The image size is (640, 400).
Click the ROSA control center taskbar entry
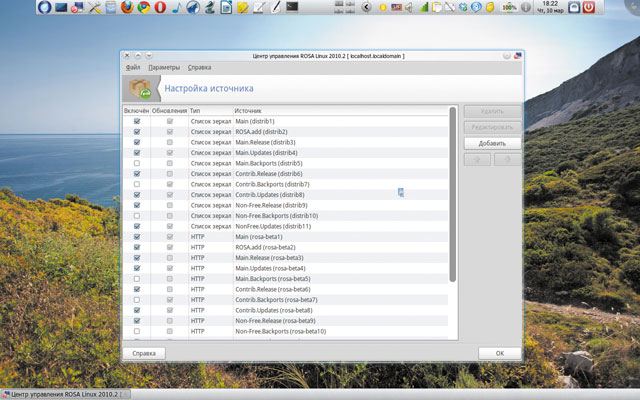pyautogui.click(x=65, y=394)
